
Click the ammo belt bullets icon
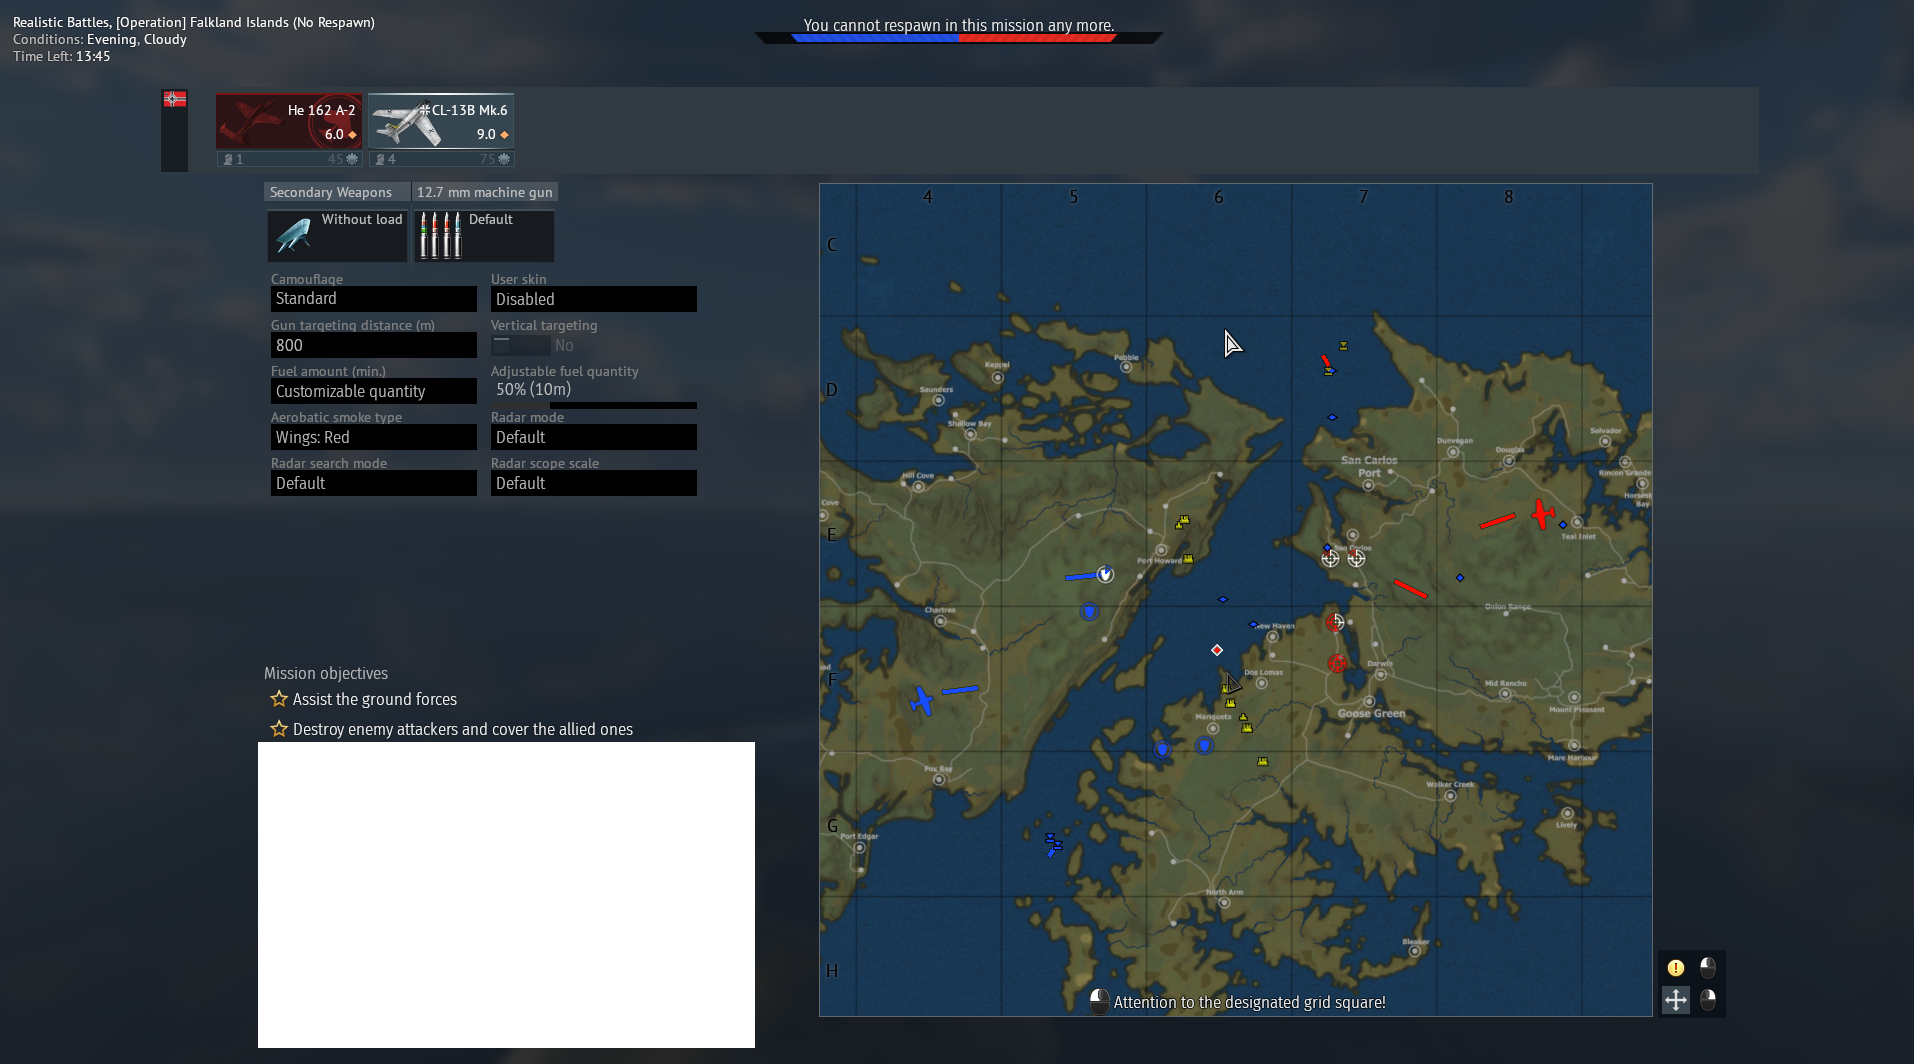[440, 236]
